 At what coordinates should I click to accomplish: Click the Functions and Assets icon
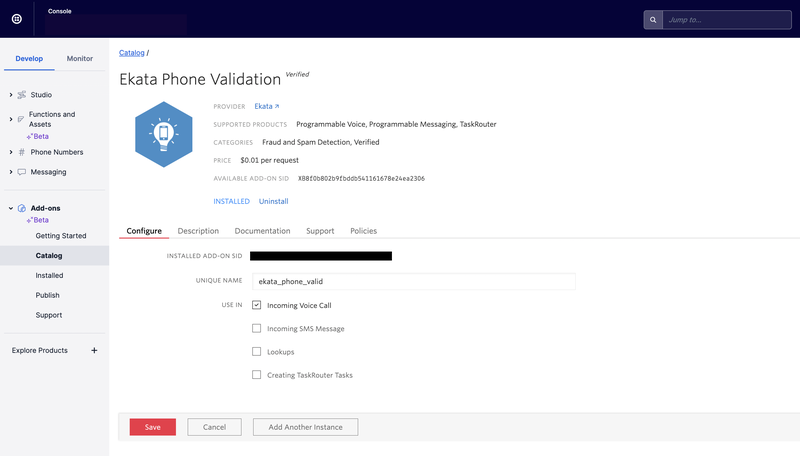pos(21,119)
